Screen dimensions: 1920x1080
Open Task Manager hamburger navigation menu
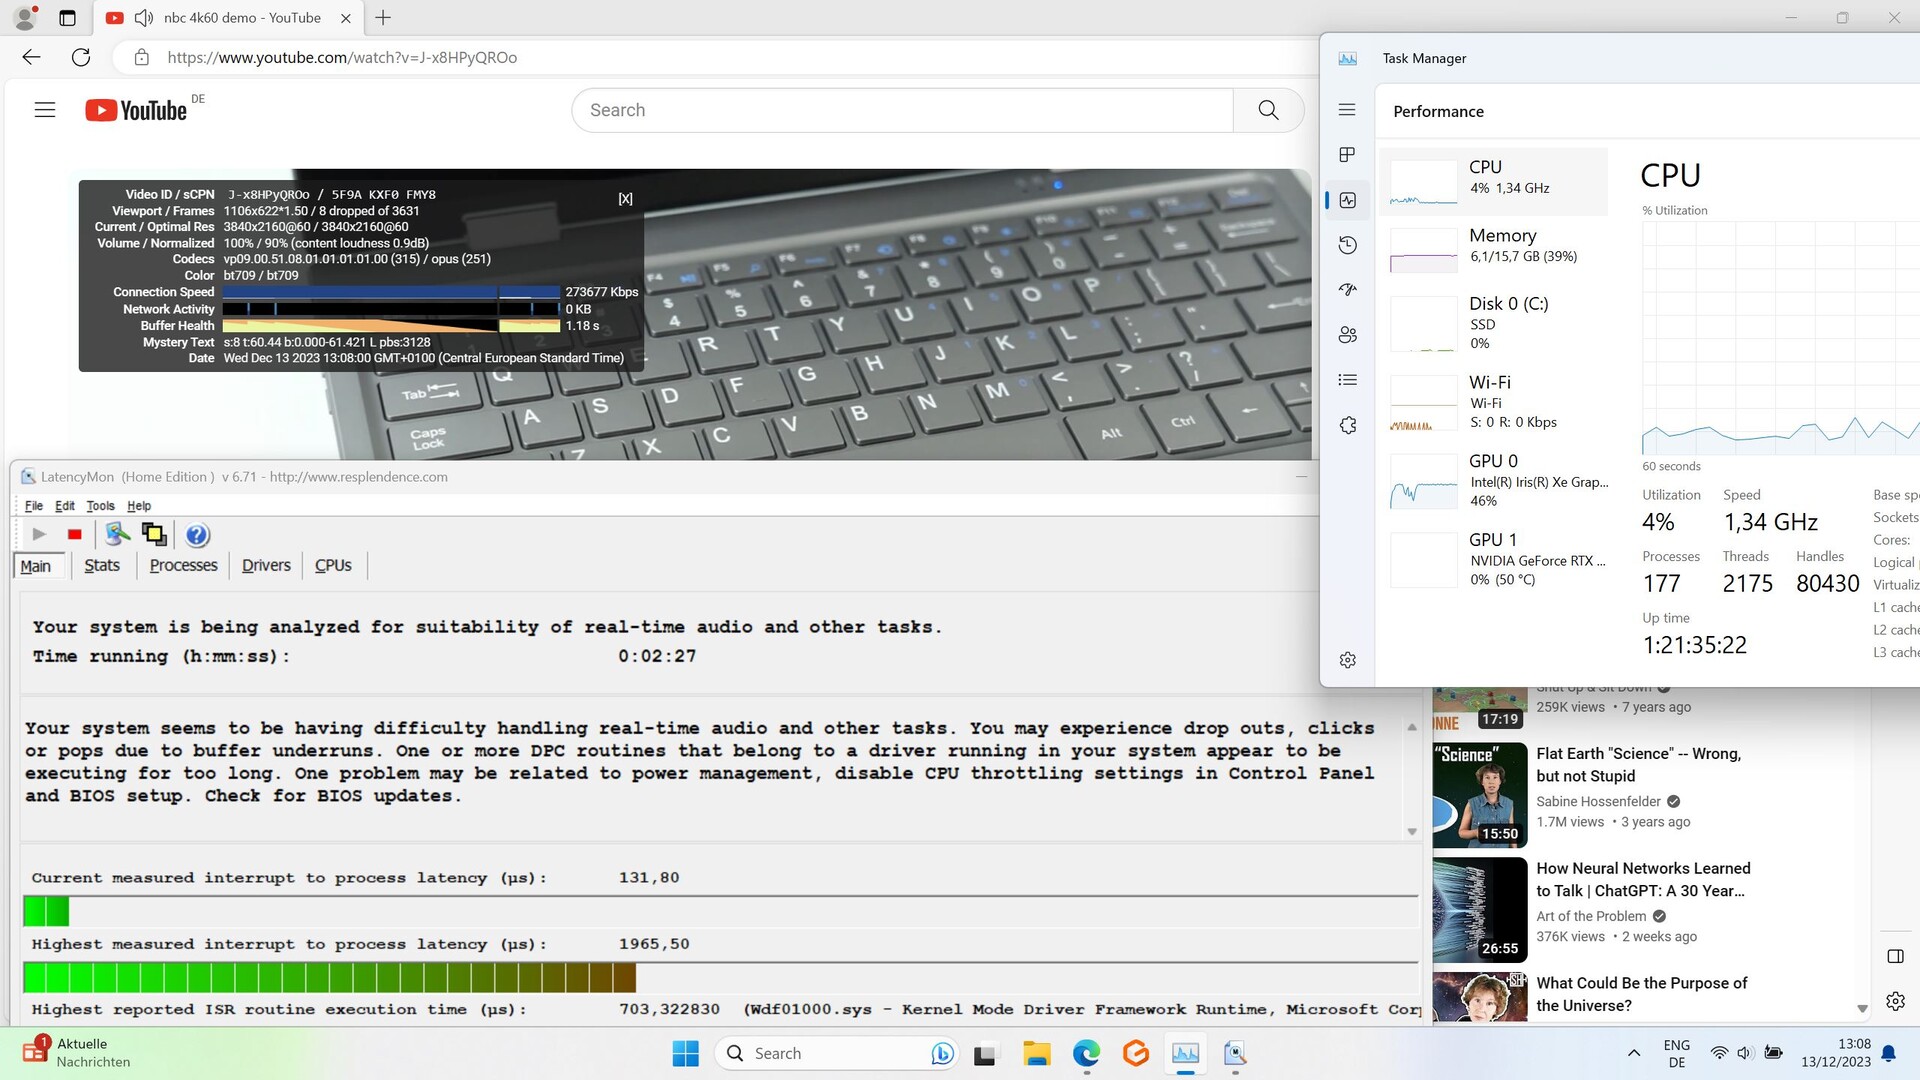point(1347,110)
